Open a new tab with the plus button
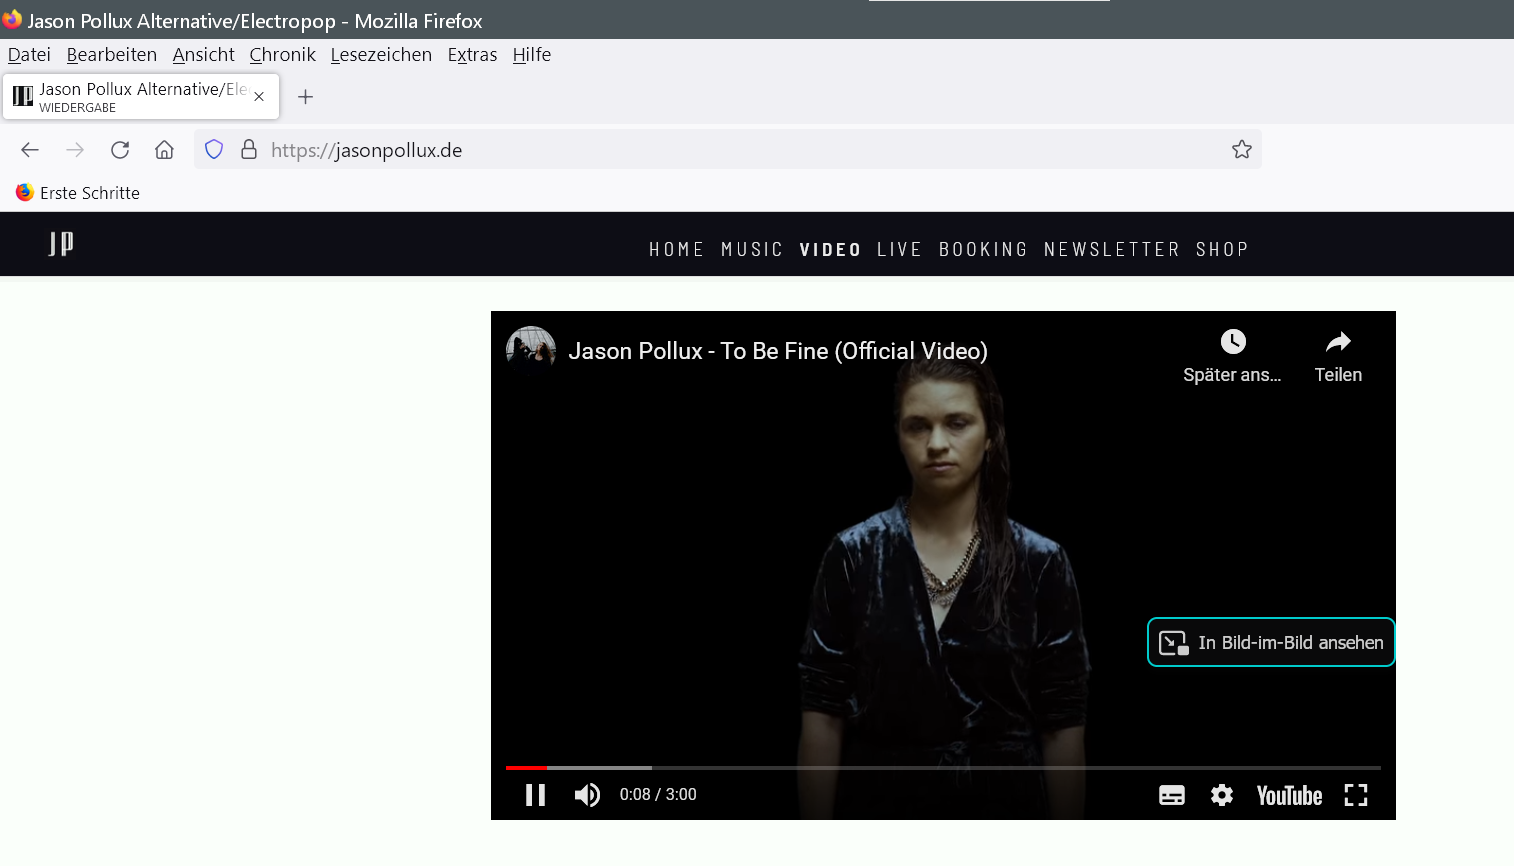The width and height of the screenshot is (1514, 866). [306, 97]
